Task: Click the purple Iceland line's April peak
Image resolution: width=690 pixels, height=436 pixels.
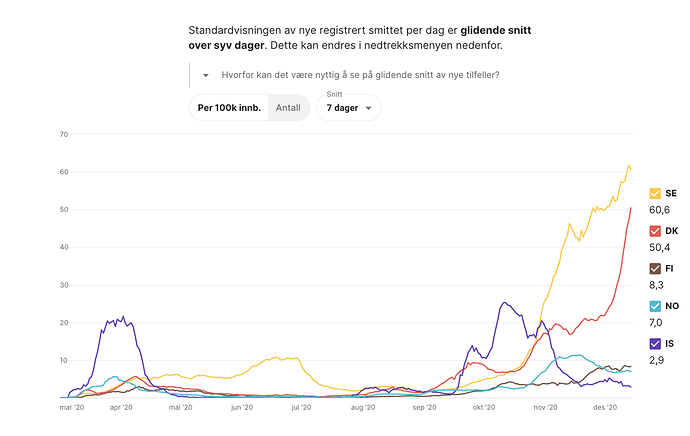Action: tap(123, 317)
